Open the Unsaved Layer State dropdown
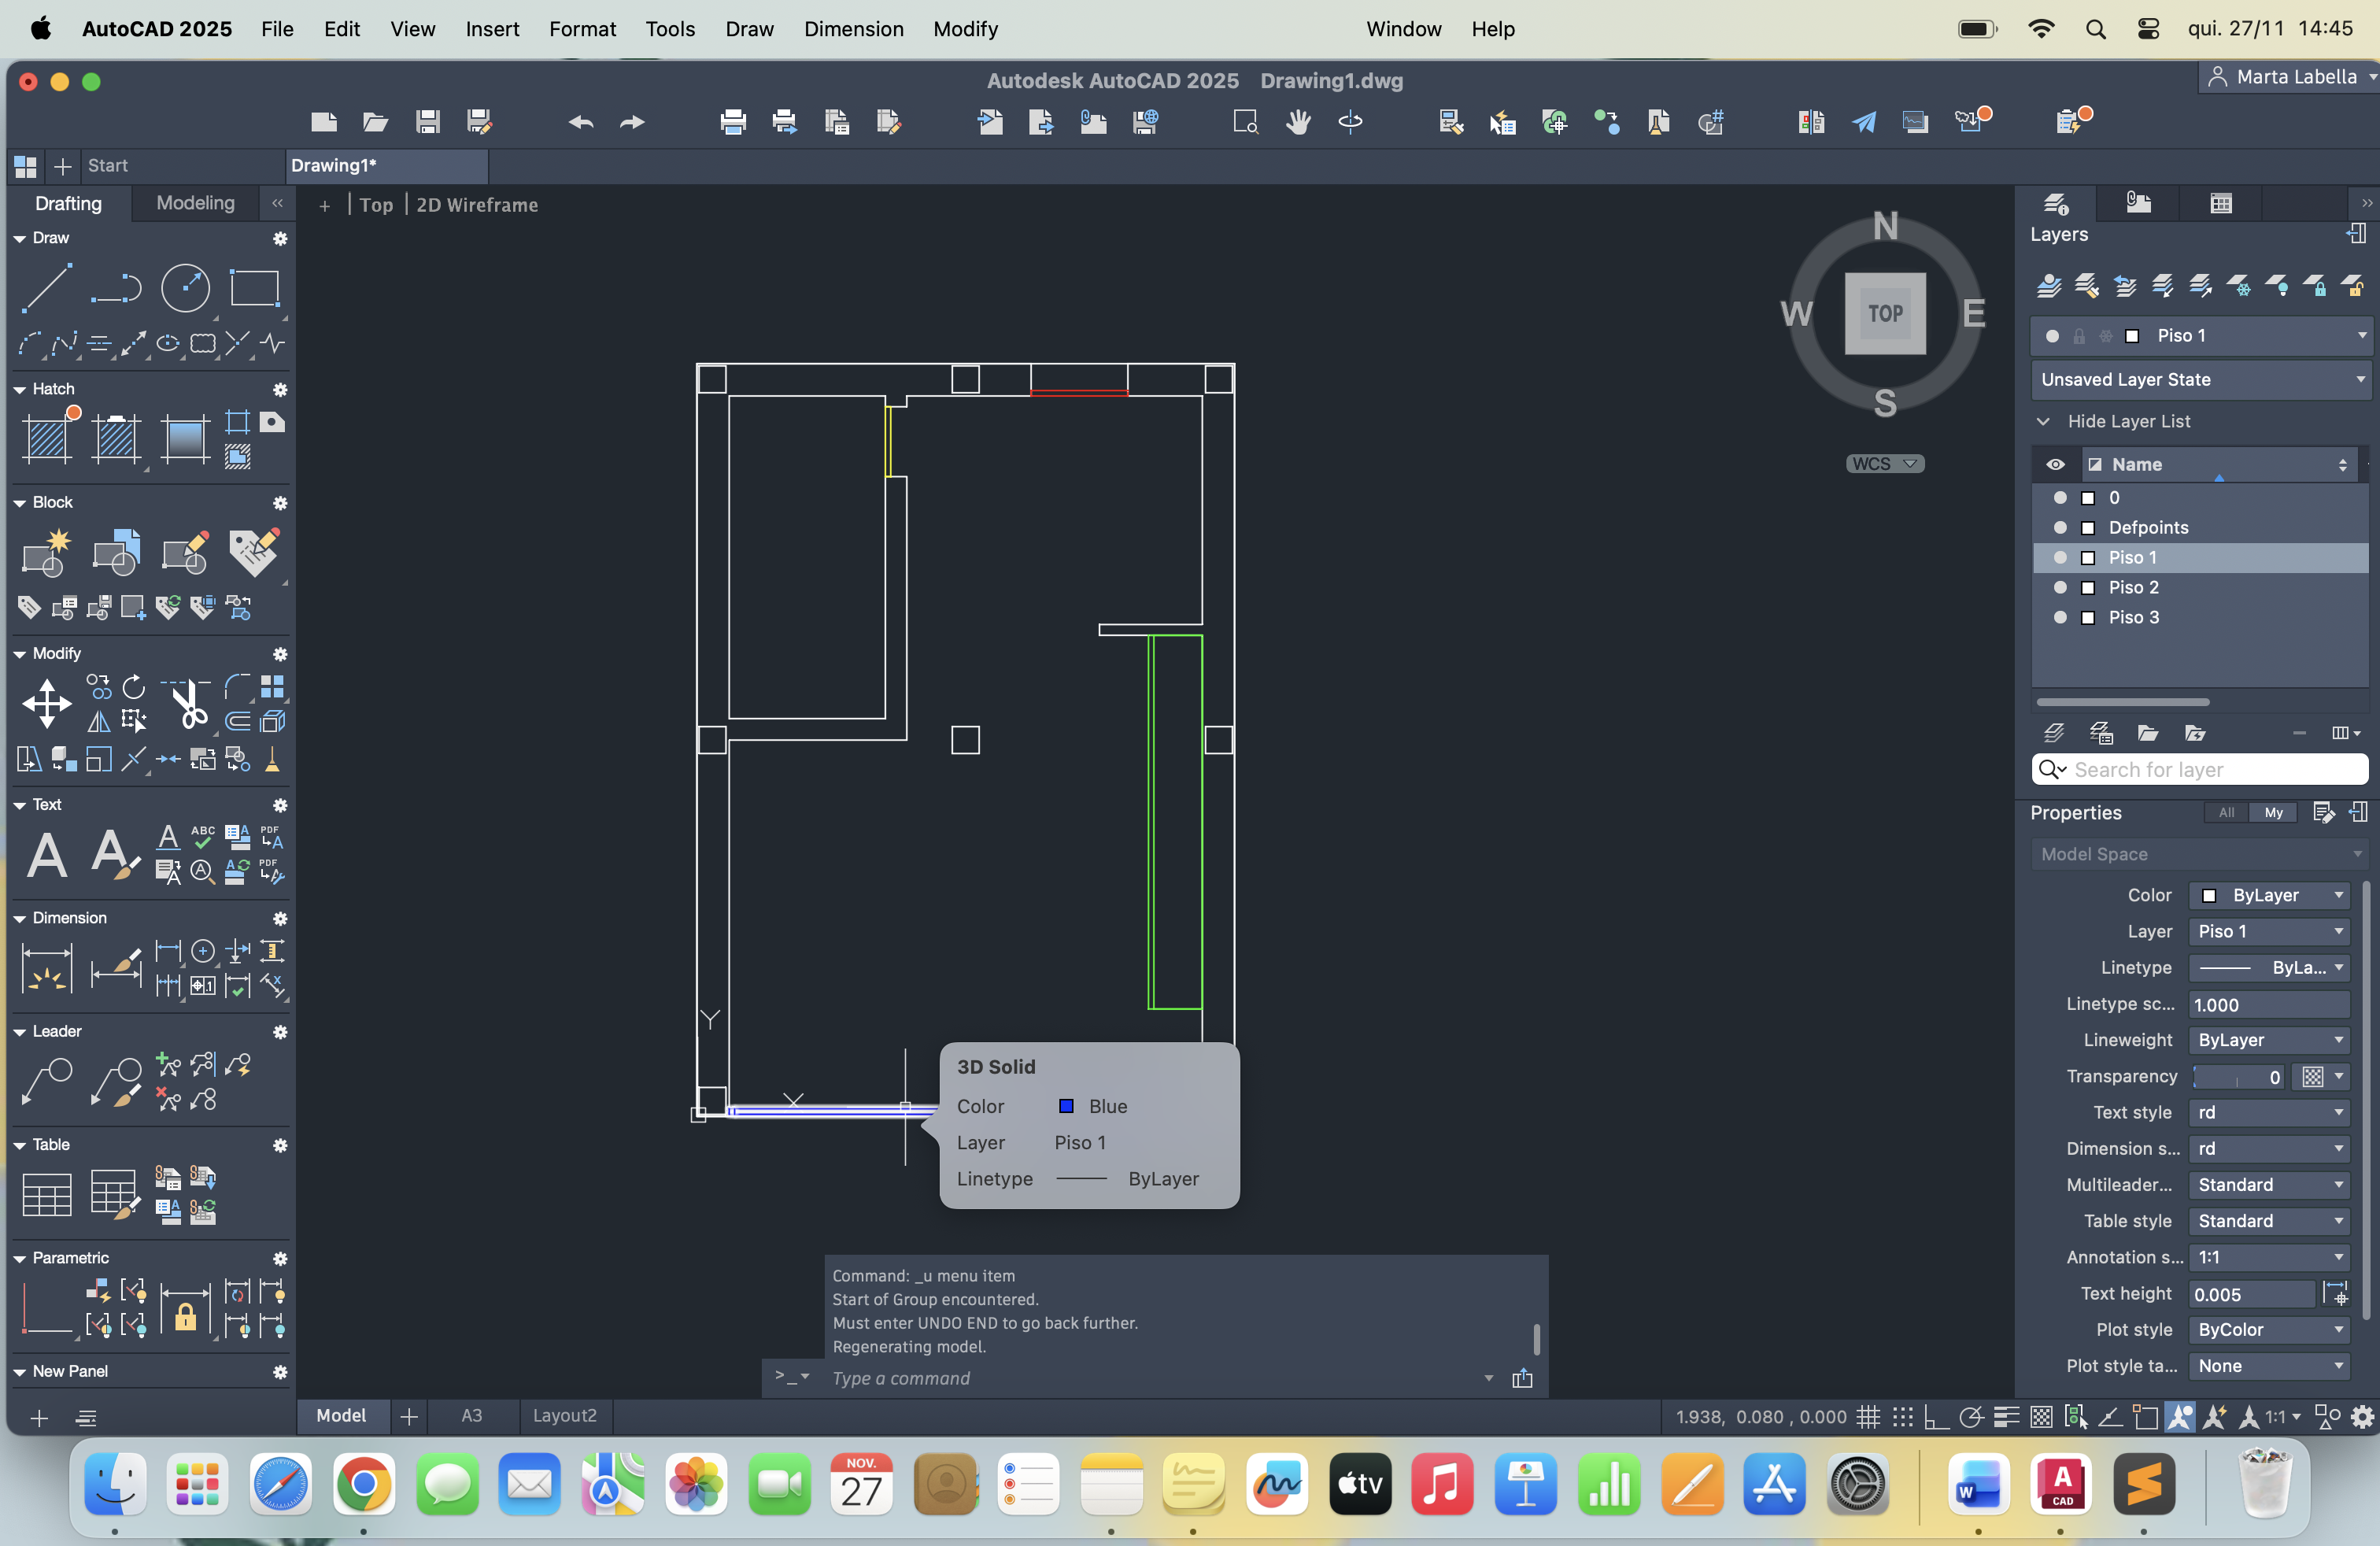 click(x=2200, y=379)
